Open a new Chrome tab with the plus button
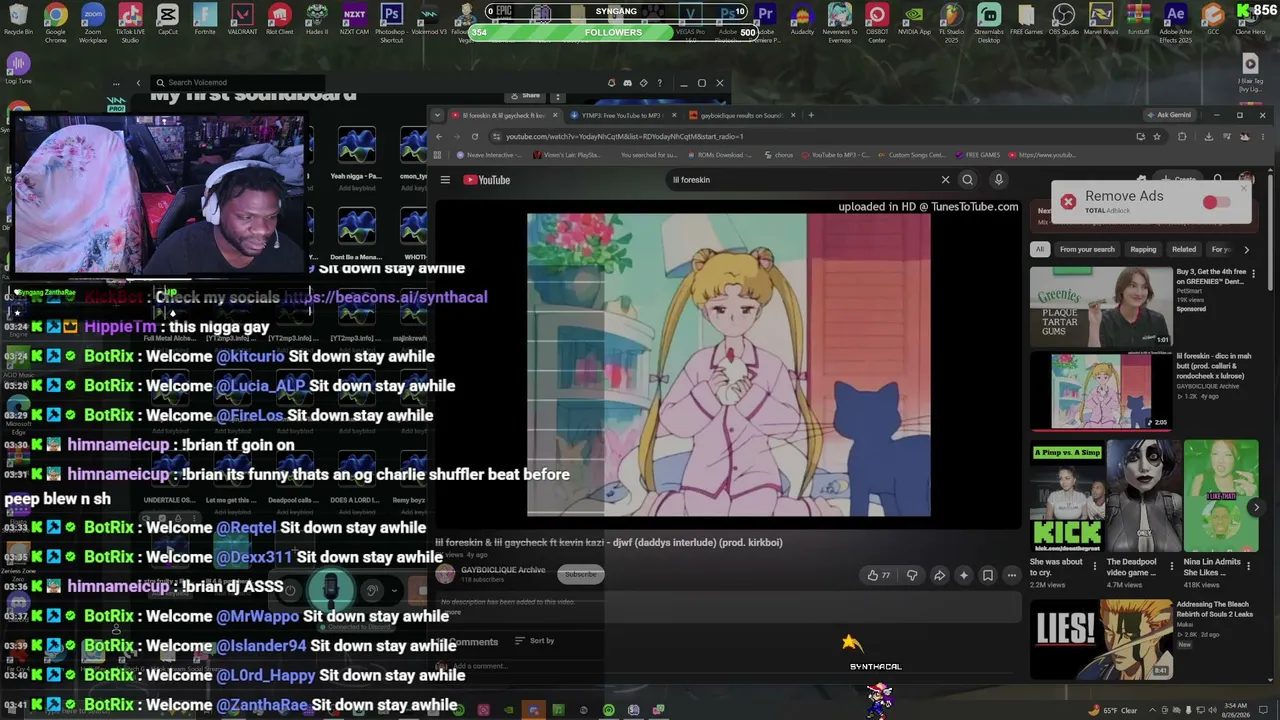This screenshot has width=1280, height=720. coord(811,115)
